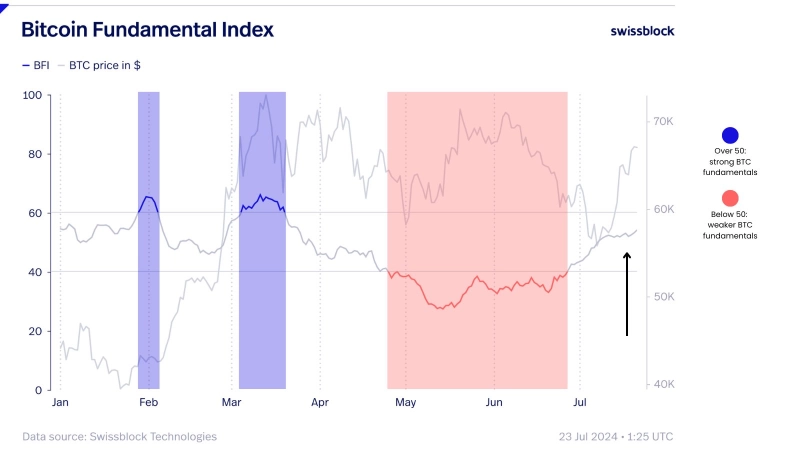Click the blue strong fundamentals circle
The height and width of the screenshot is (450, 800).
pyautogui.click(x=730, y=137)
